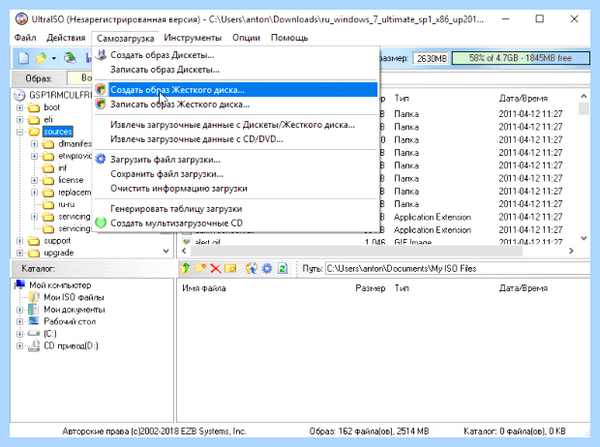Click the Open file toolbar icon

click(x=41, y=58)
